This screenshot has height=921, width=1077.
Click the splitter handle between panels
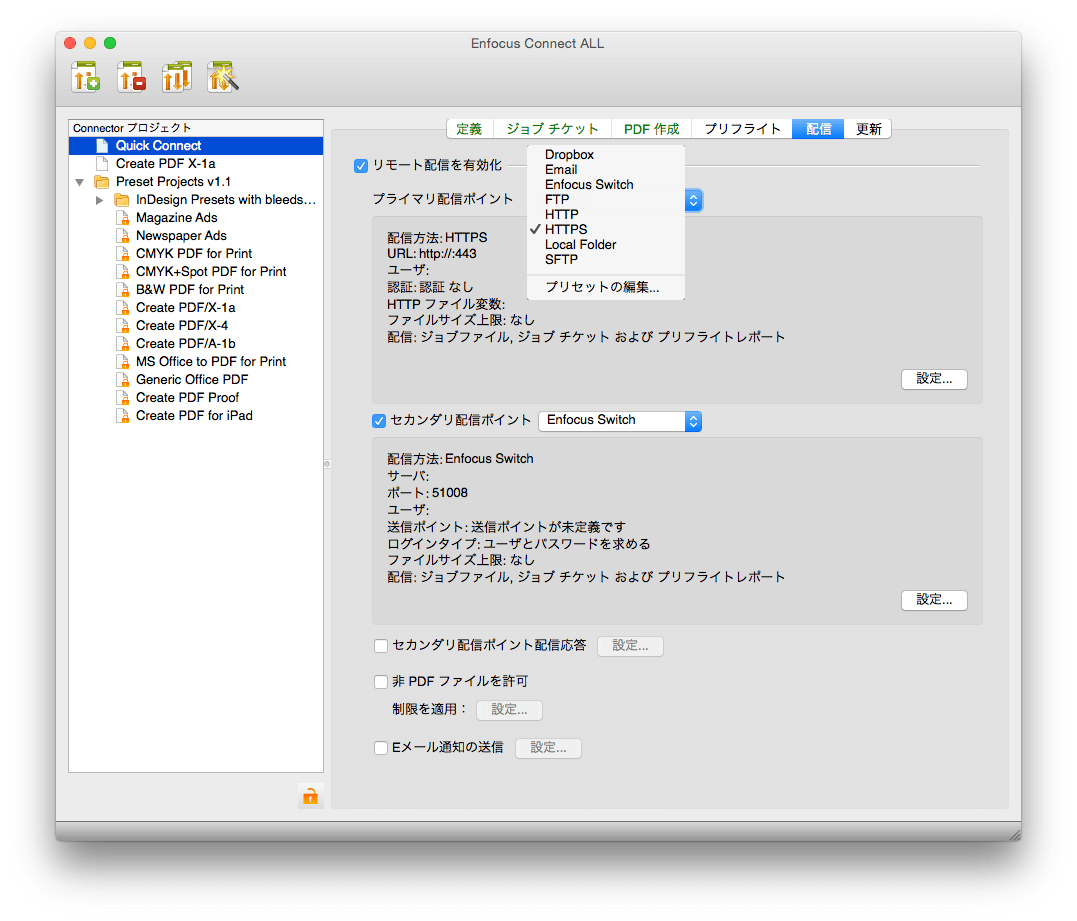click(327, 464)
